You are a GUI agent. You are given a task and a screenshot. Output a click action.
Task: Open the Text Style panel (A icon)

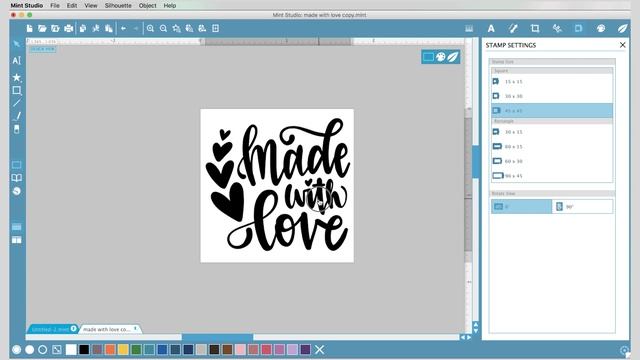coord(491,29)
